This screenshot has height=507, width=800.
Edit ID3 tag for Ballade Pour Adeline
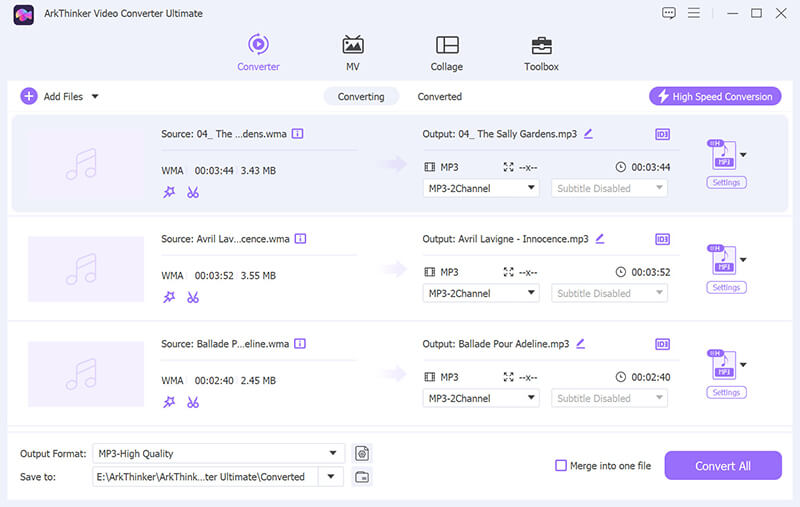coord(662,344)
